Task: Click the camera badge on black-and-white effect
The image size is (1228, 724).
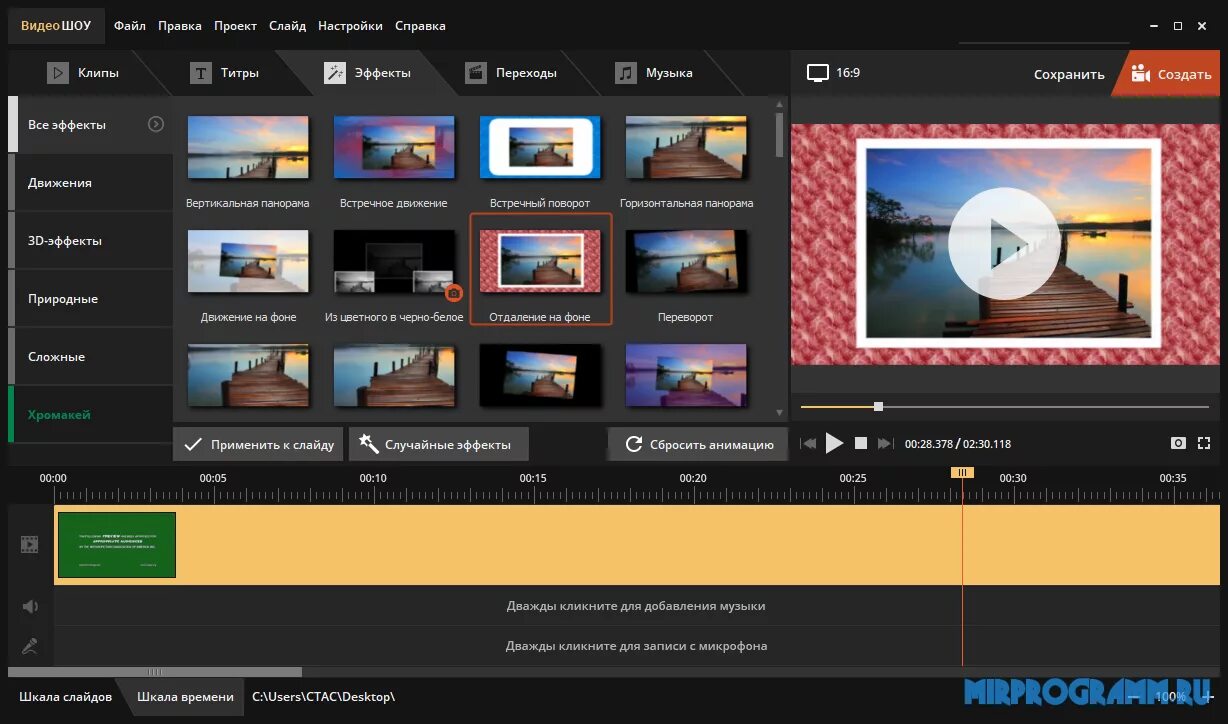Action: click(x=453, y=293)
